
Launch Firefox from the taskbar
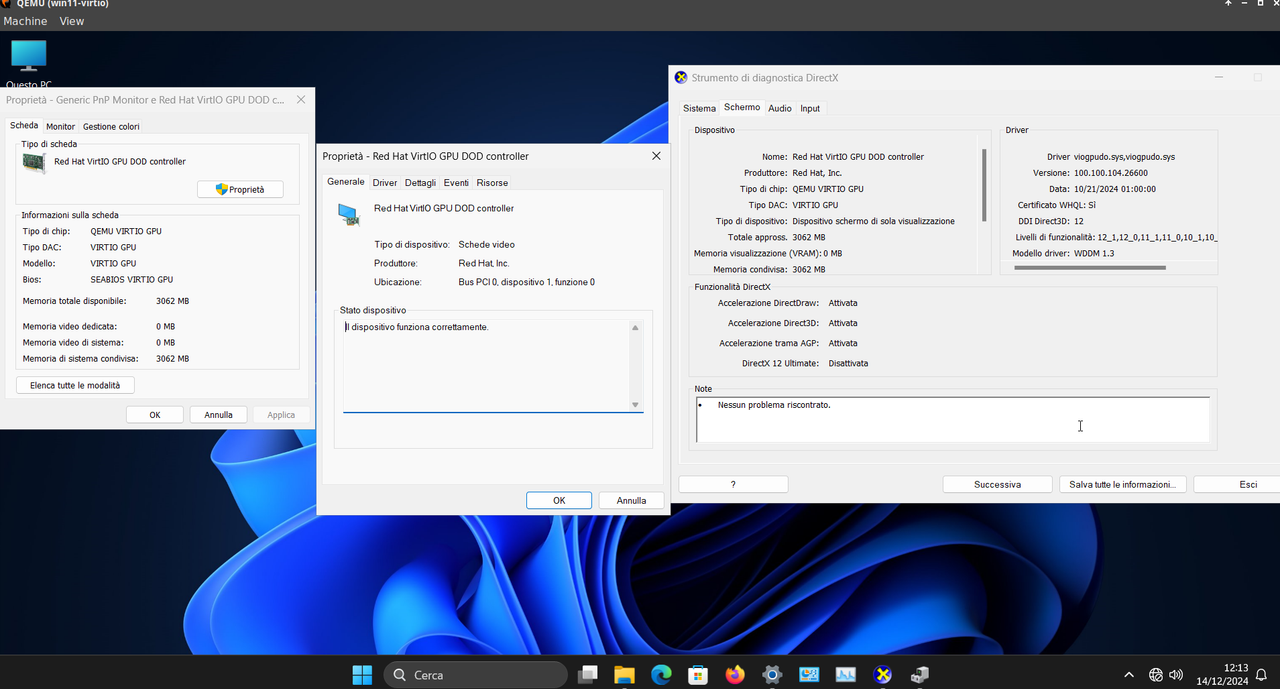coord(735,675)
